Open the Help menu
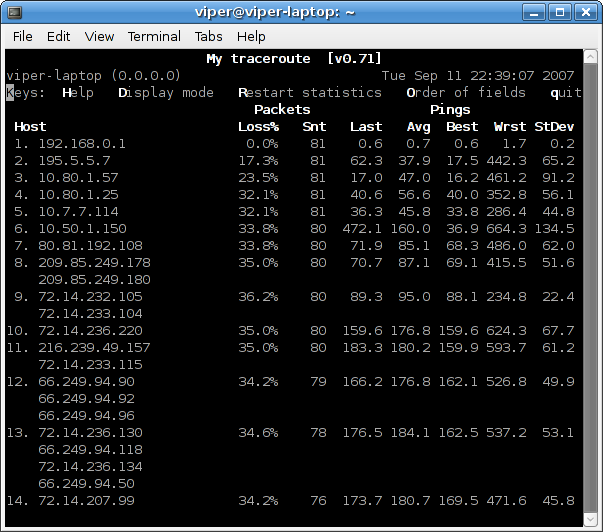603x532 pixels. [251, 37]
